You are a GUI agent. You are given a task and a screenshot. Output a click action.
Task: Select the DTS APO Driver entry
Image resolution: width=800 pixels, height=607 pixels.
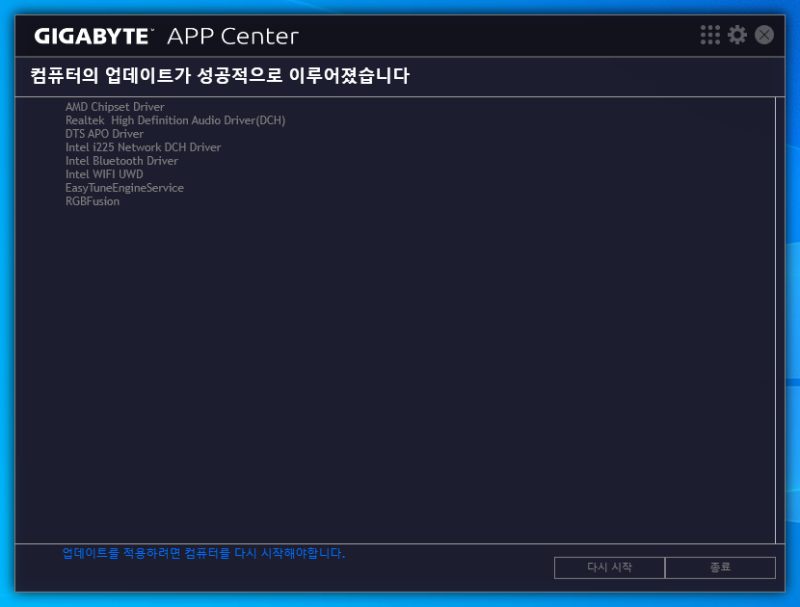pos(103,133)
